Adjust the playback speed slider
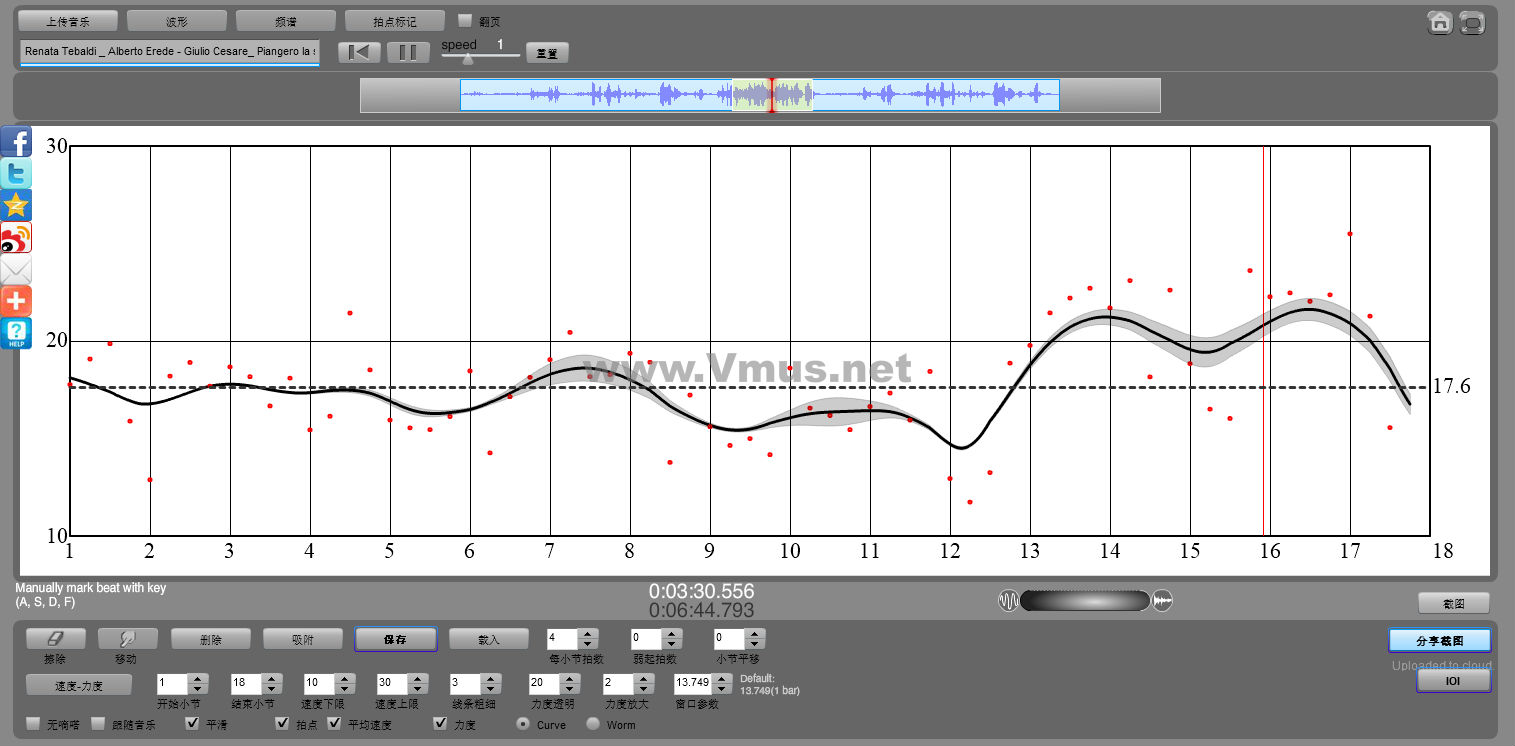Viewport: 1515px width, 746px height. pos(467,58)
